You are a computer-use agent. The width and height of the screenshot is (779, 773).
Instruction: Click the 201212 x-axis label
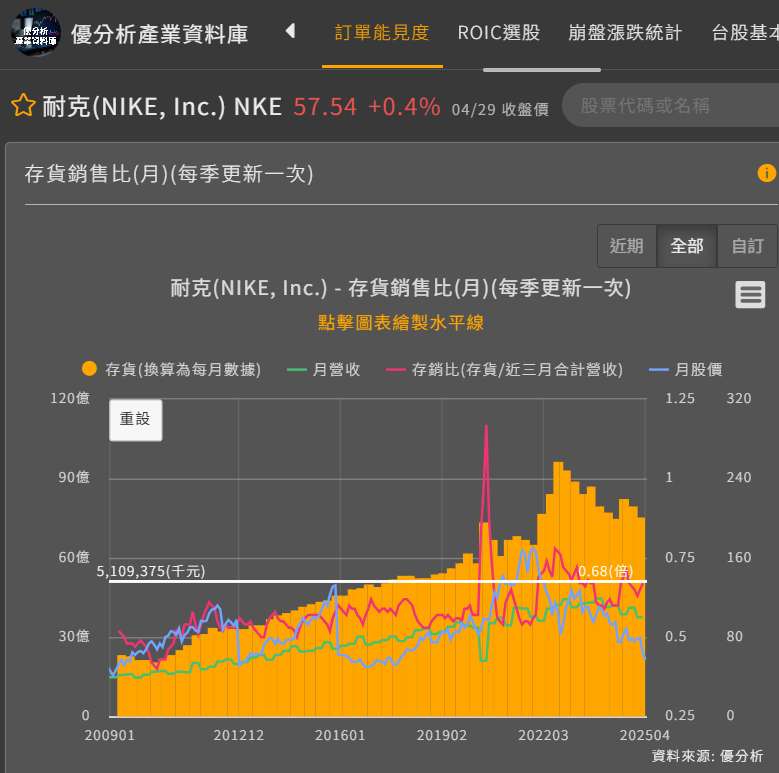[238, 735]
